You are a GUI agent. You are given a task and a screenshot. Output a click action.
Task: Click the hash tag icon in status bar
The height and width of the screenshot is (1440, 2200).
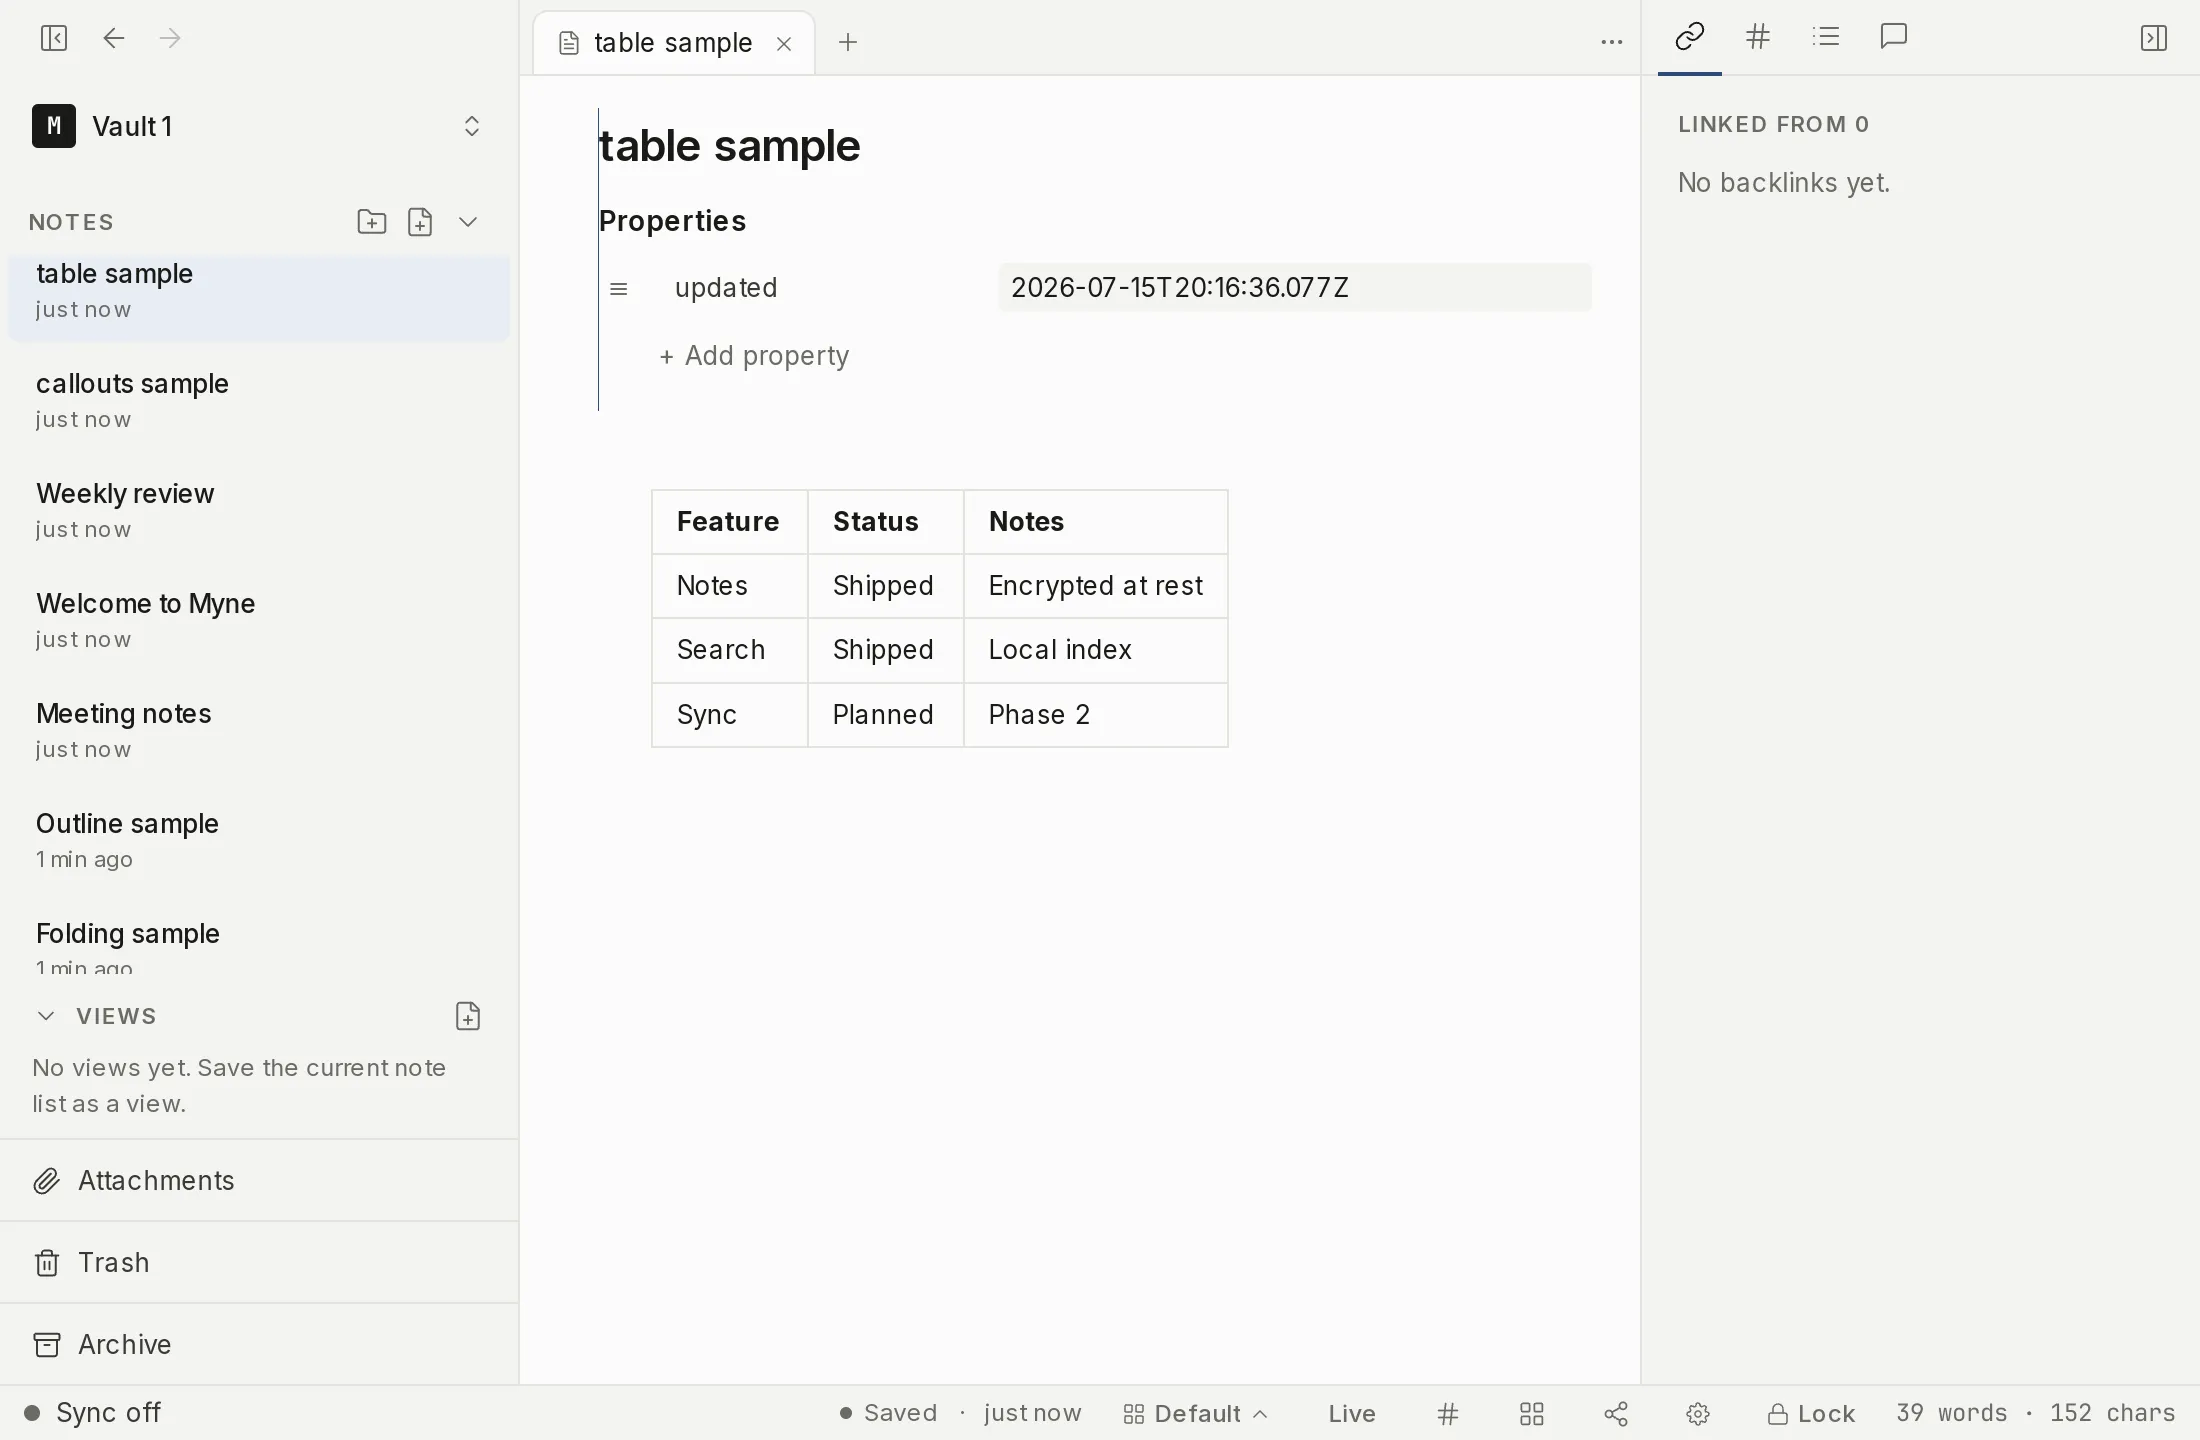tap(1448, 1414)
